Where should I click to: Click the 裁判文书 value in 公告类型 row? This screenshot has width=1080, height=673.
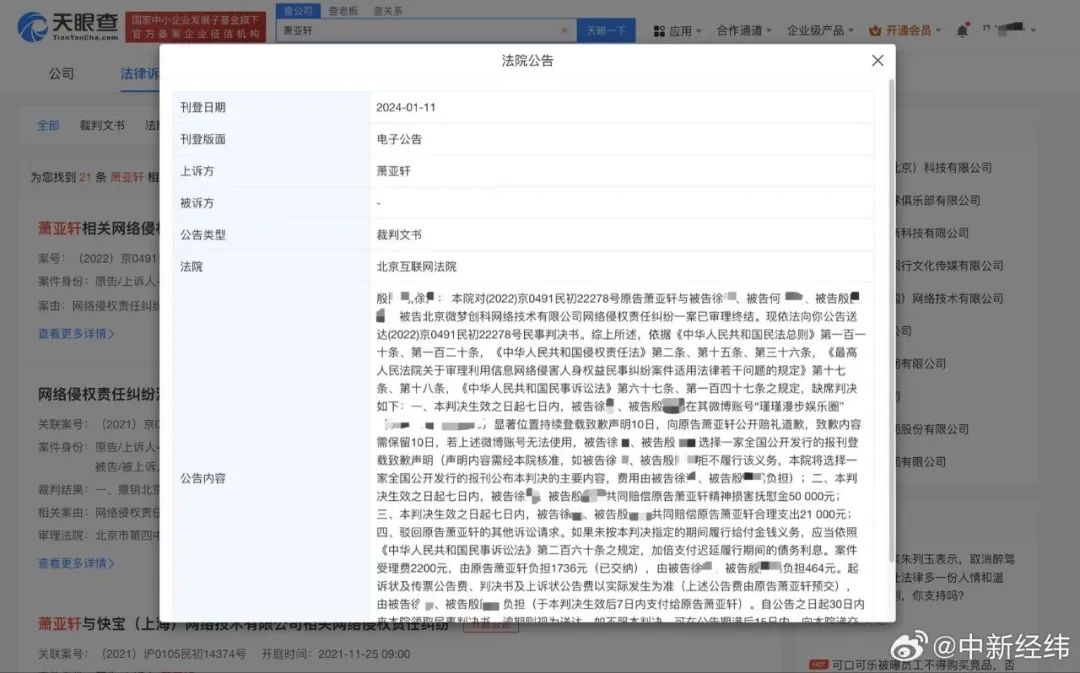coord(399,235)
